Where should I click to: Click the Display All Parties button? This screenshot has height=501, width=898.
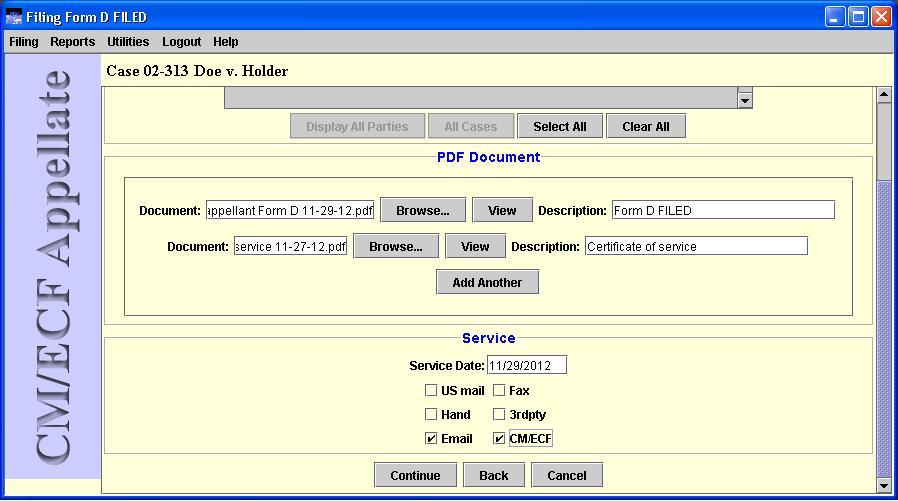tap(357, 127)
